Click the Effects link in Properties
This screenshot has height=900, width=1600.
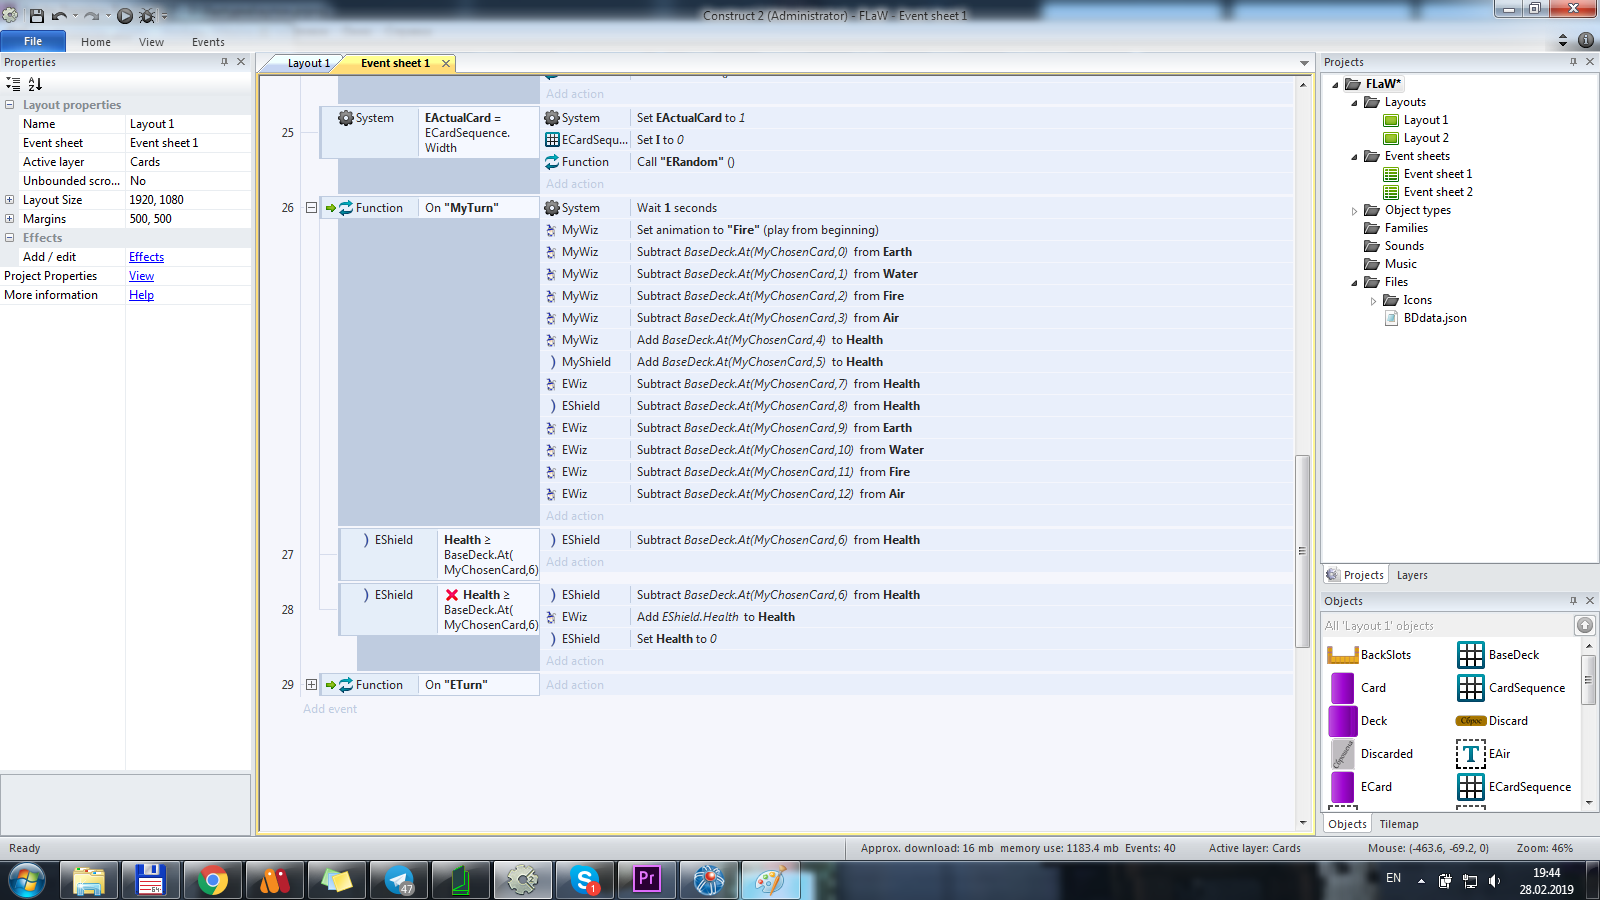click(x=146, y=257)
